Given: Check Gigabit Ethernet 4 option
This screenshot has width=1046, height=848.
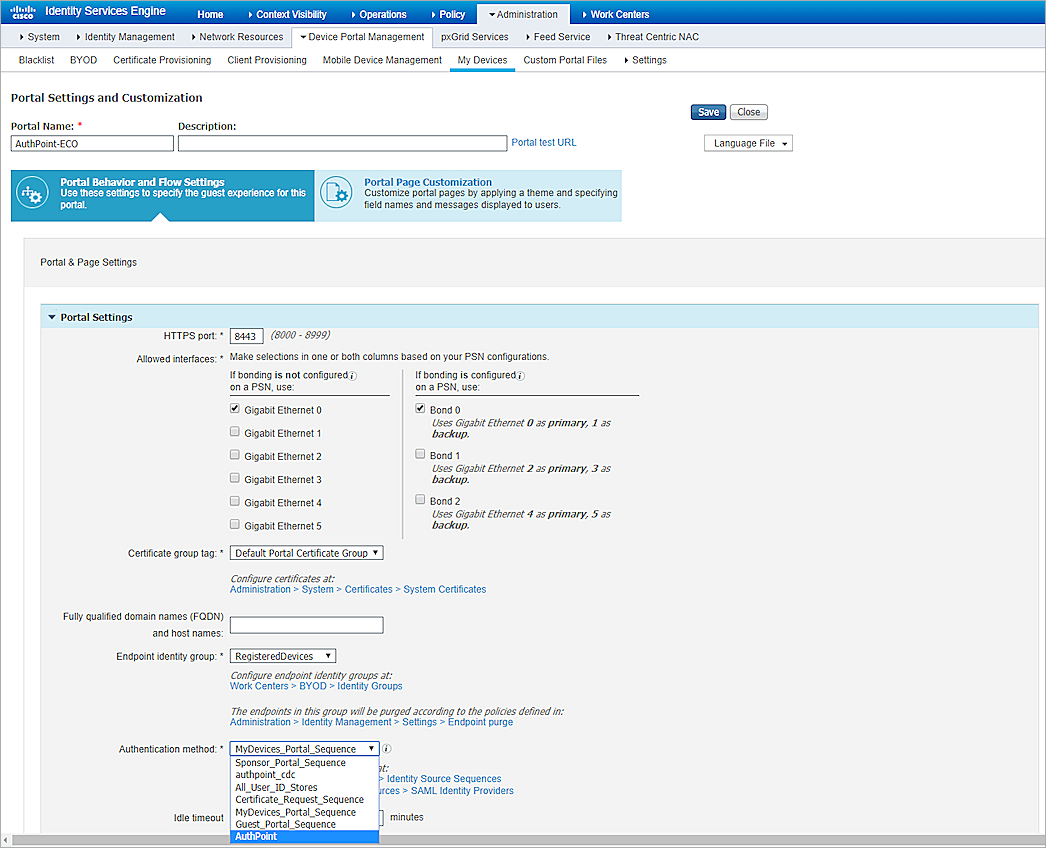Looking at the screenshot, I should click(x=235, y=501).
